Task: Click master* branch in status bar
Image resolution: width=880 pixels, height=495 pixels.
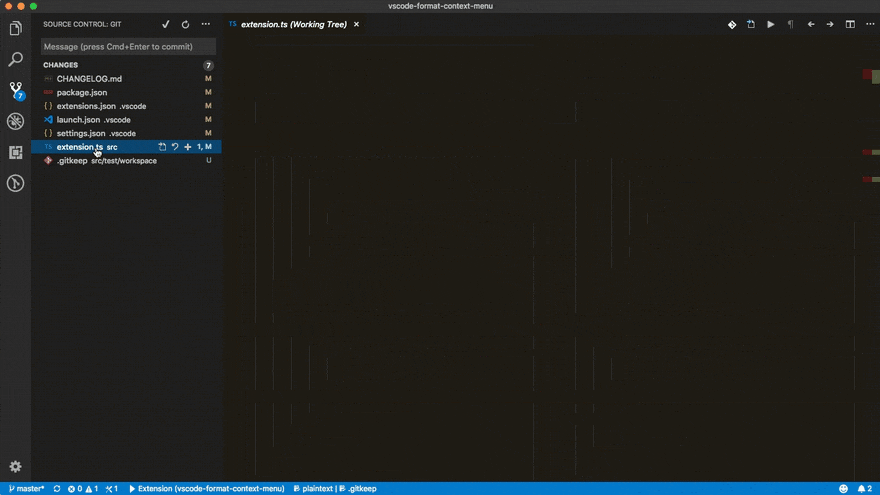Action: coord(26,488)
